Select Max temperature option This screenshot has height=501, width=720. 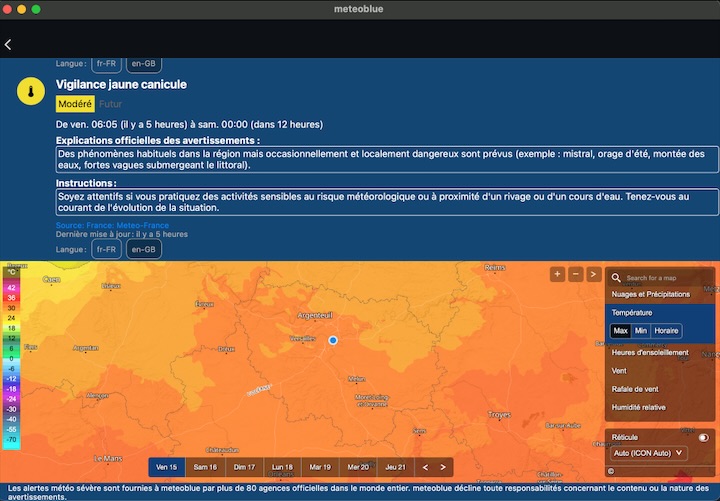[x=620, y=331]
